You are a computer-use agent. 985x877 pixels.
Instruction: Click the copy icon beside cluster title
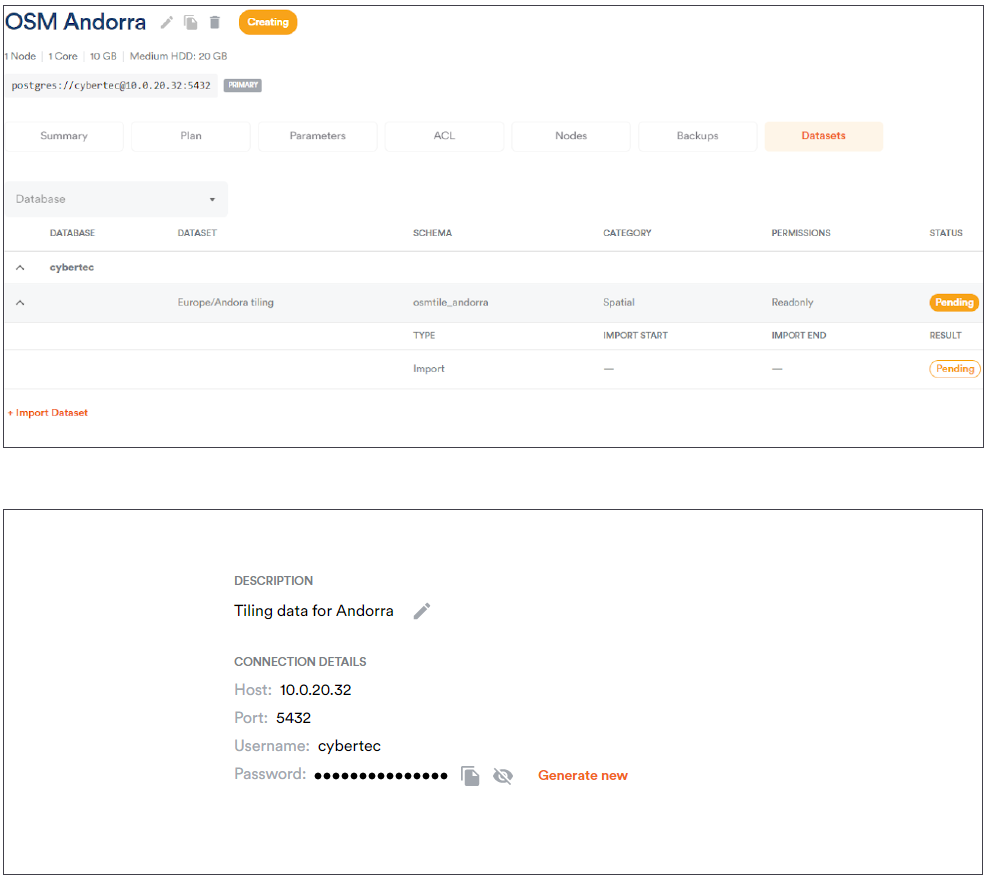(190, 22)
